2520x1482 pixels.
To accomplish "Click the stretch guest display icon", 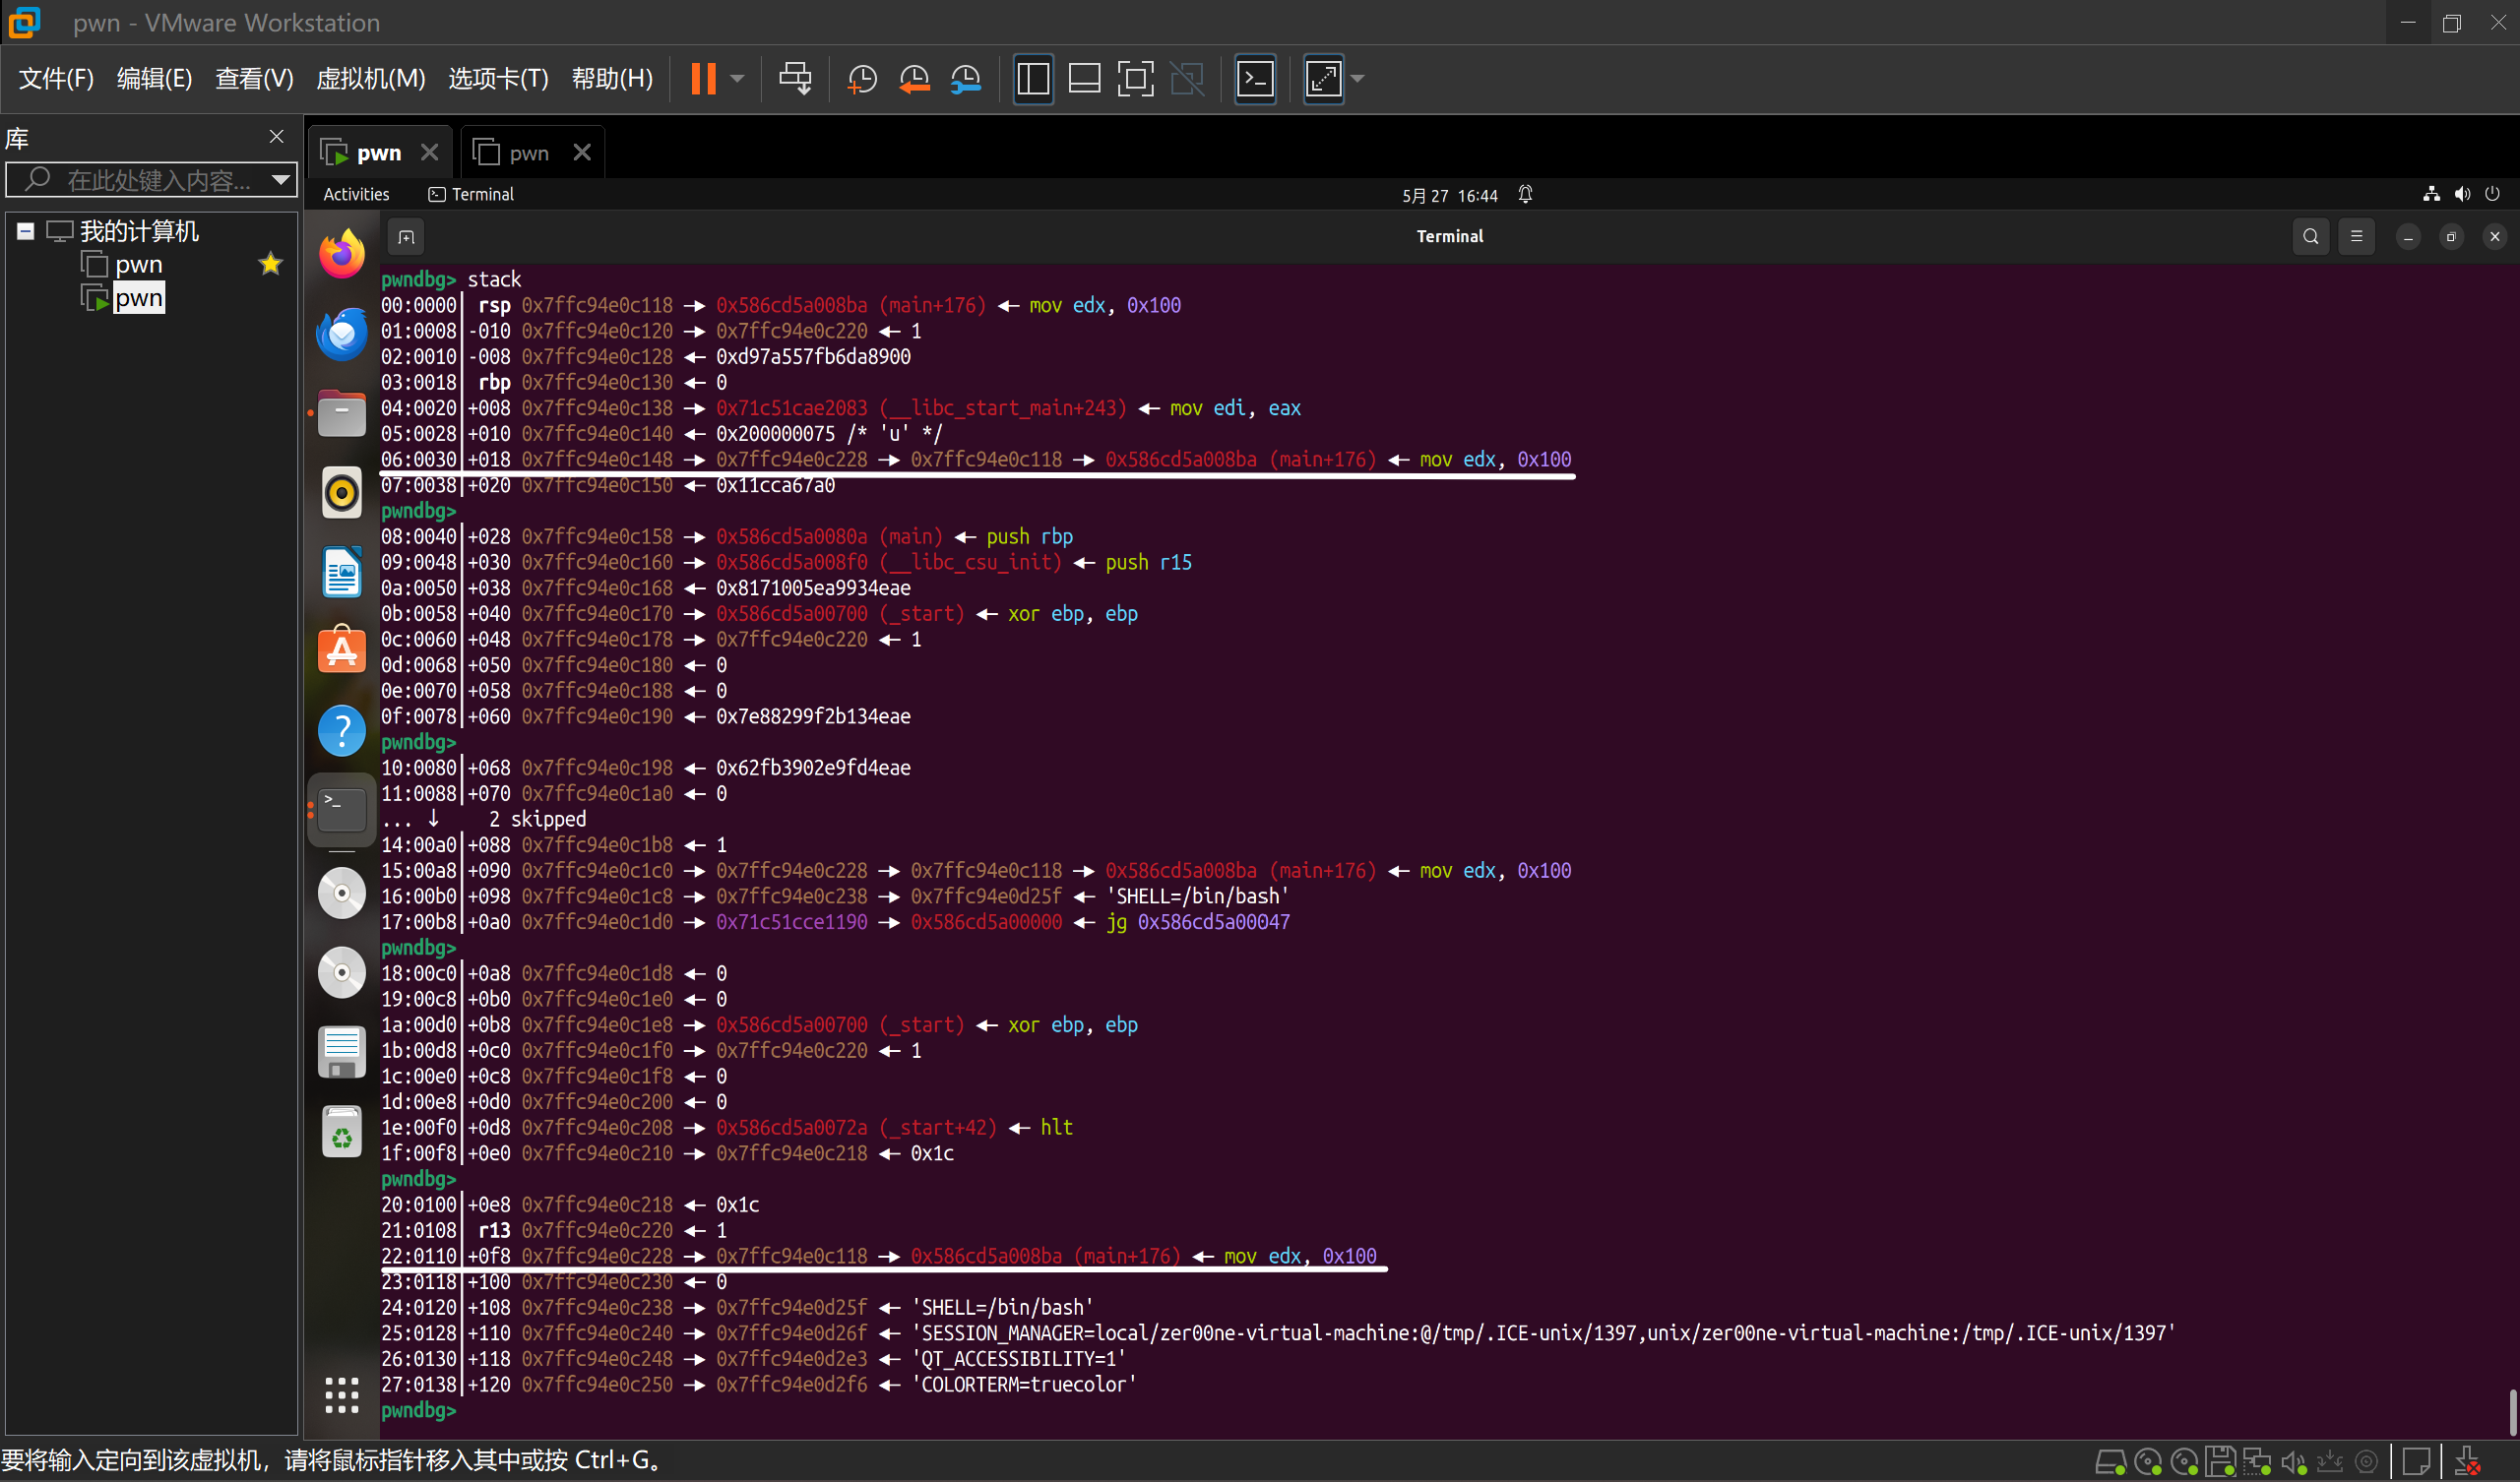I will (x=1323, y=78).
